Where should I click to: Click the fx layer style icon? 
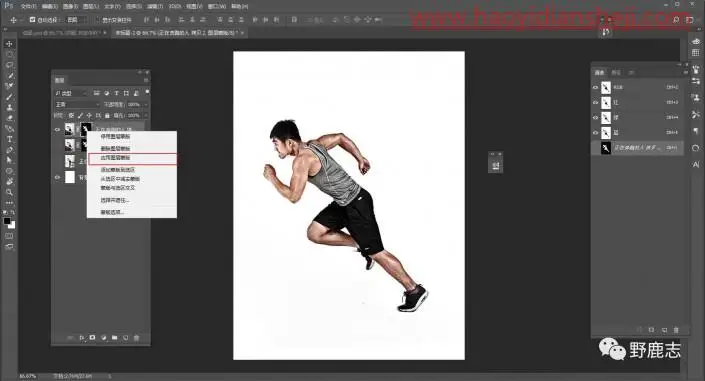81,337
